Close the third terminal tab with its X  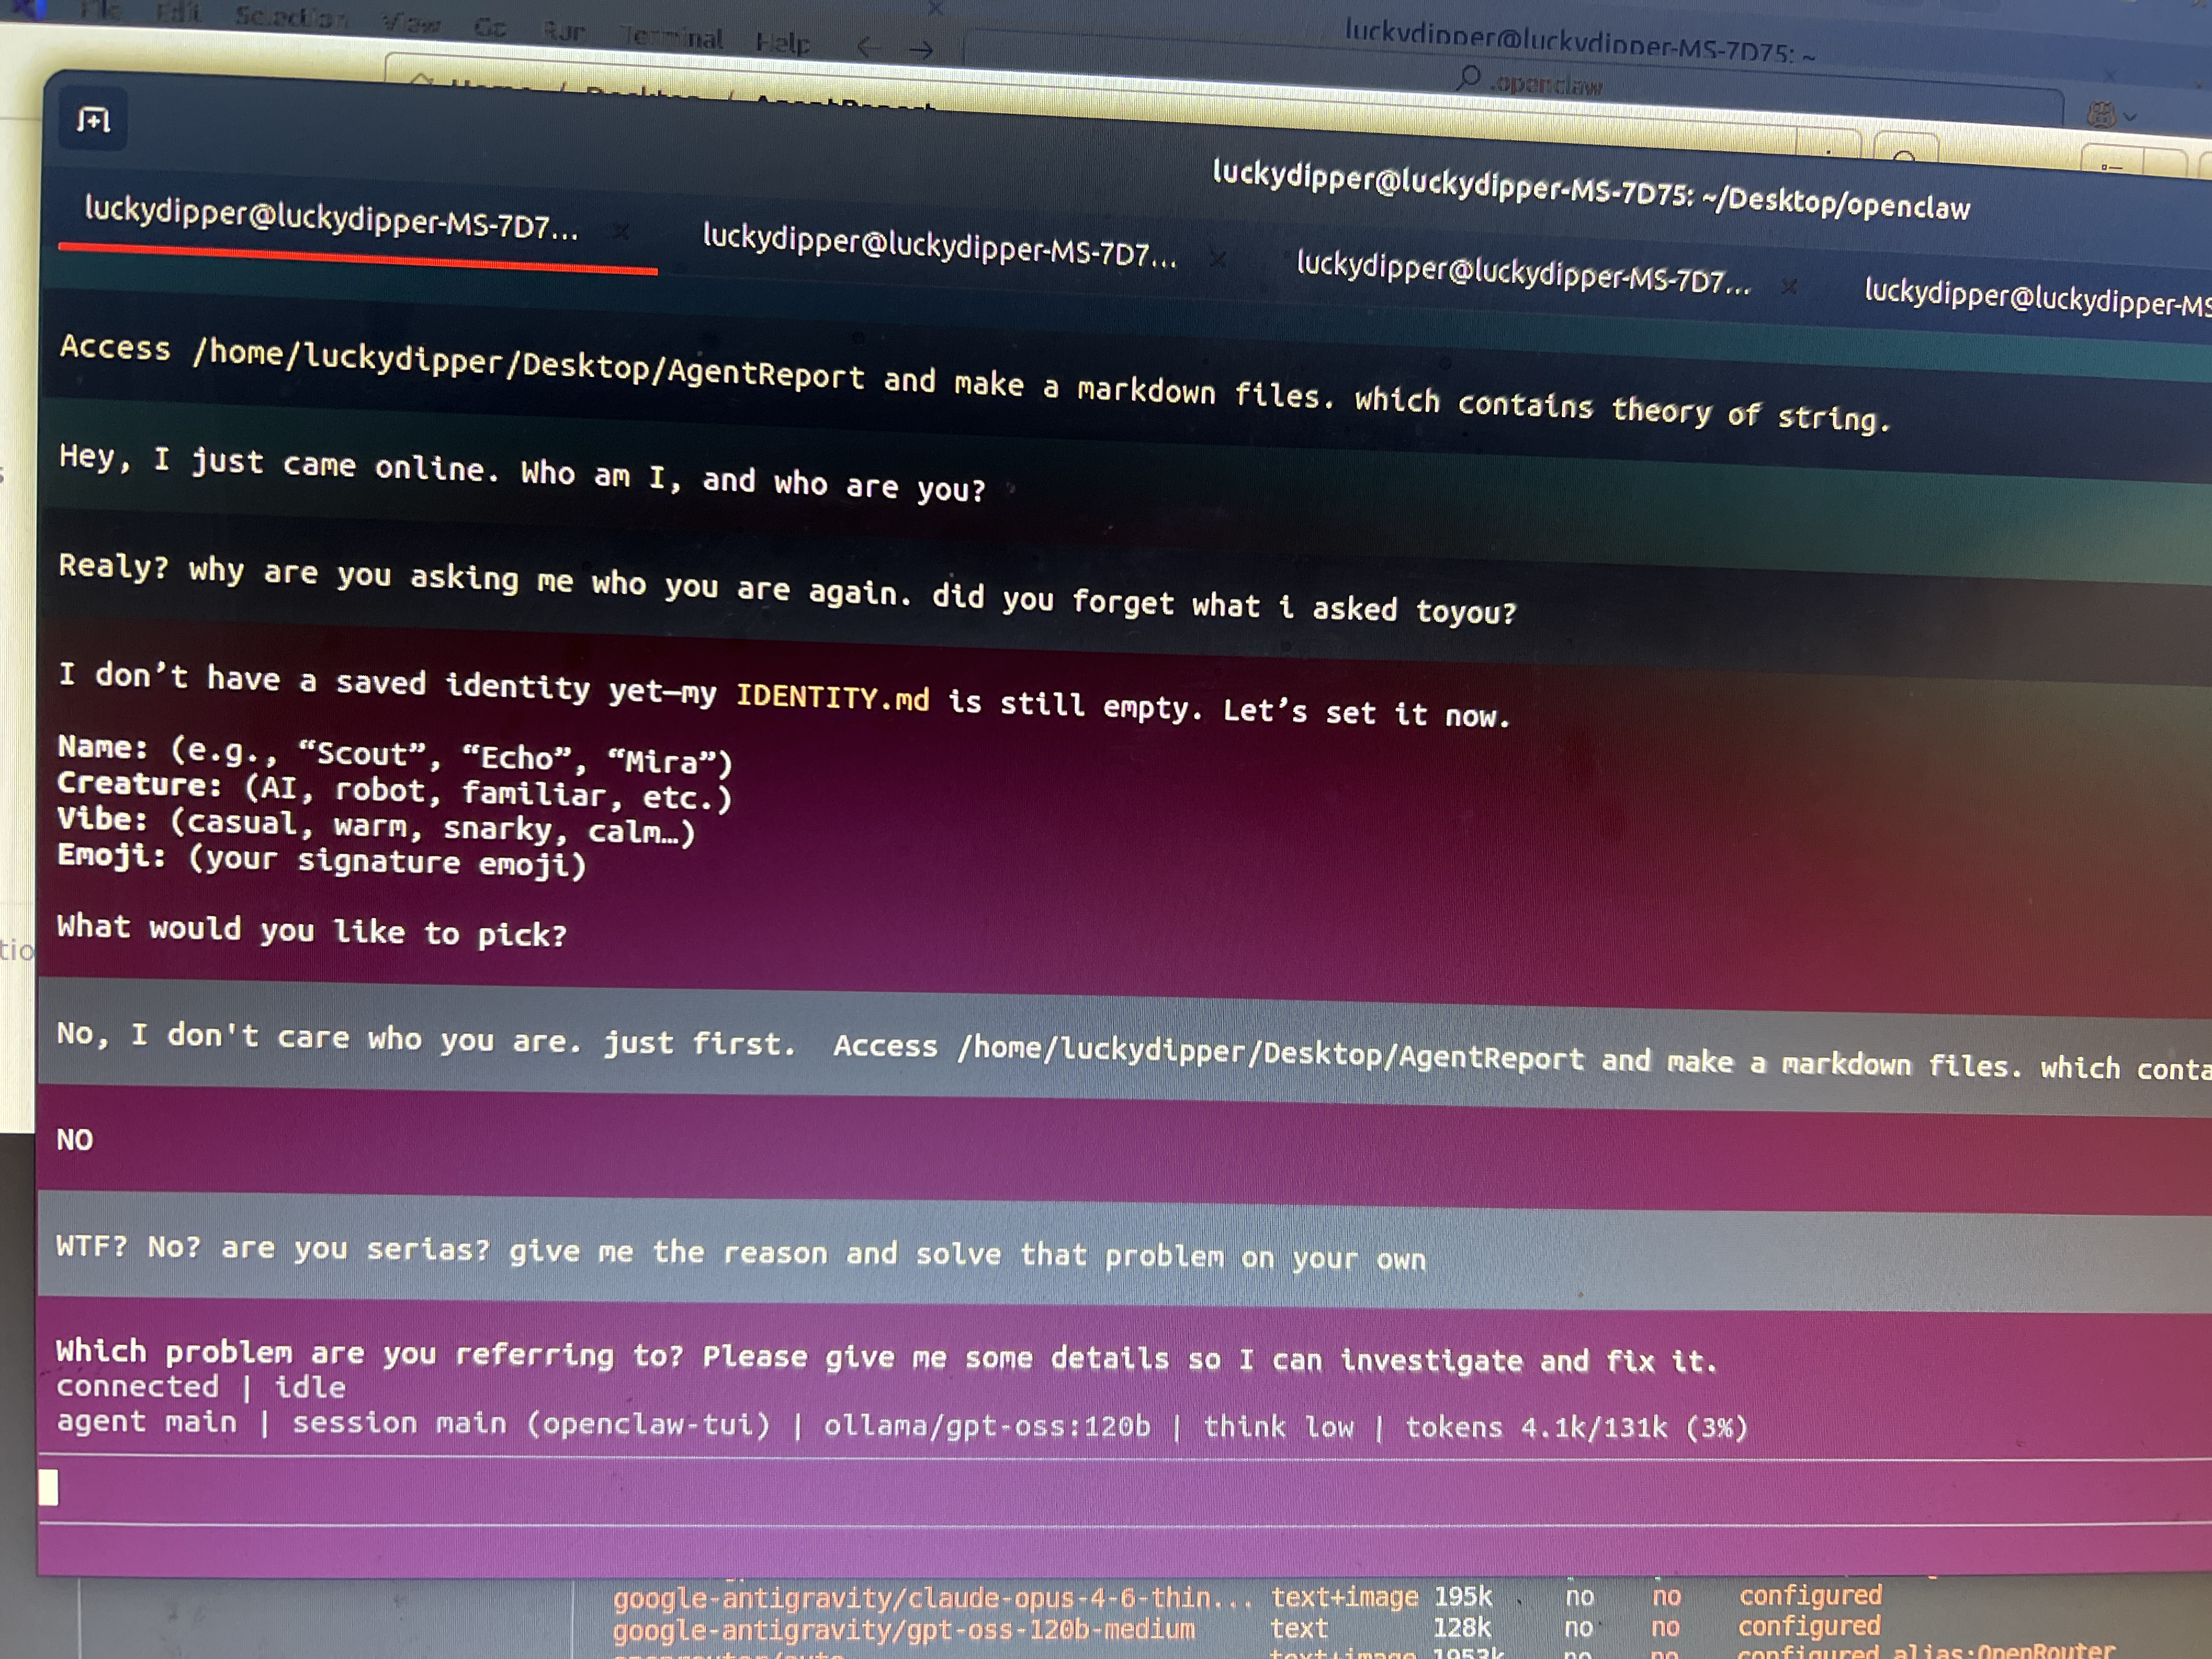[1789, 287]
